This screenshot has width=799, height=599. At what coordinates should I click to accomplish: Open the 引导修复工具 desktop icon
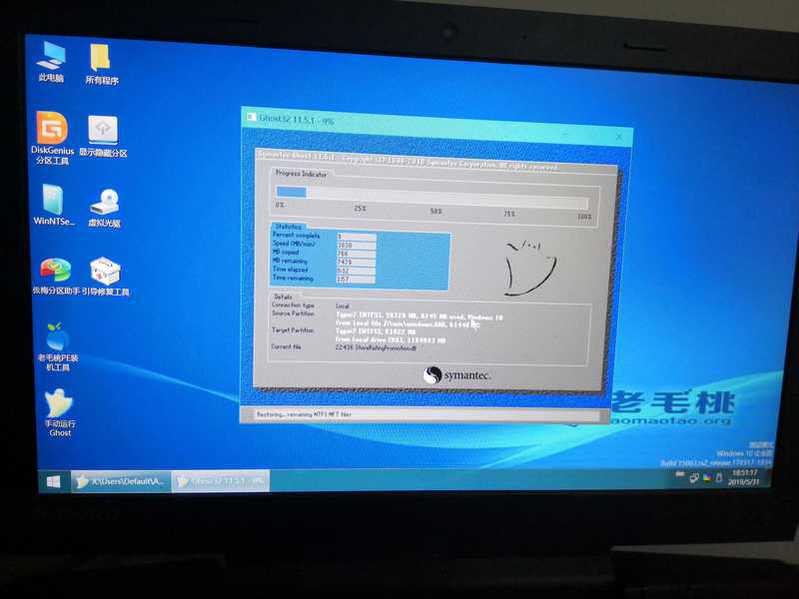click(x=105, y=277)
